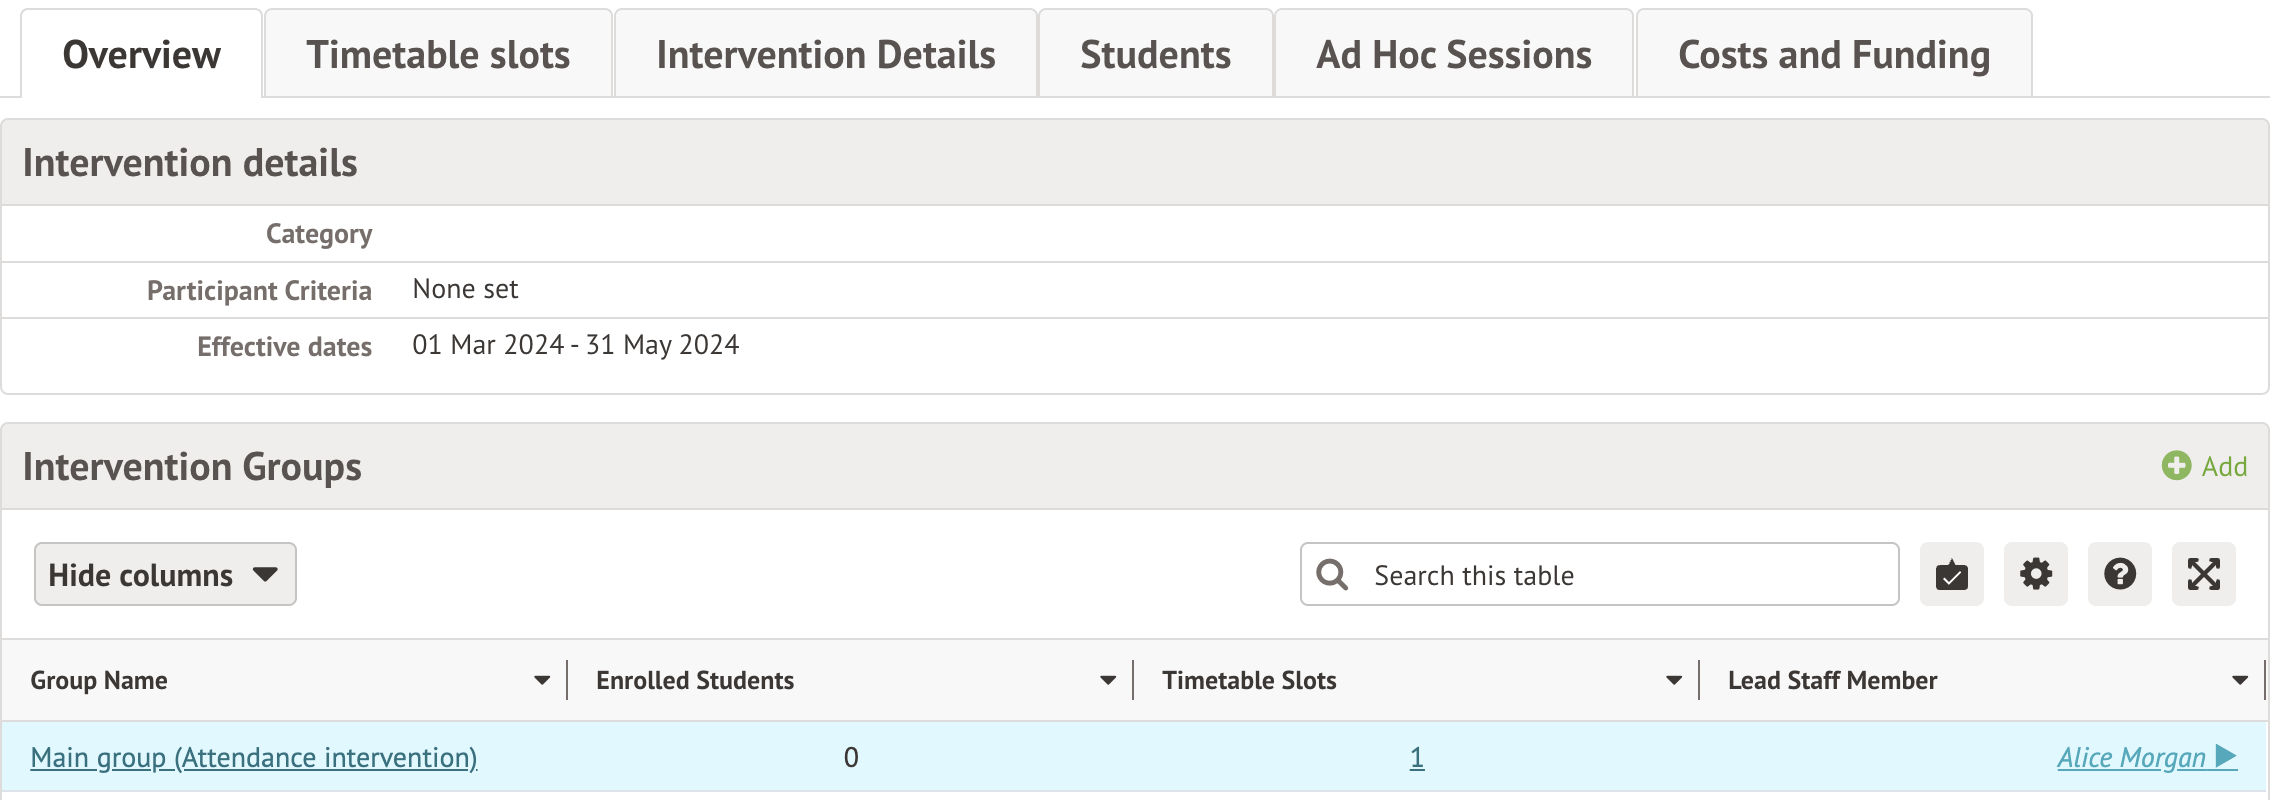The width and height of the screenshot is (2284, 800).
Task: Open Group Name column sort arrow
Action: [542, 681]
